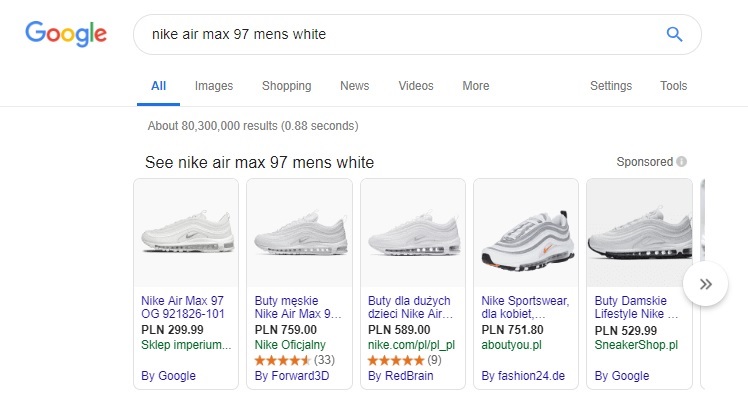Open the Nike Sportswear, dla kobiet listing
Viewport: 748px width, 414px height.
(x=524, y=307)
